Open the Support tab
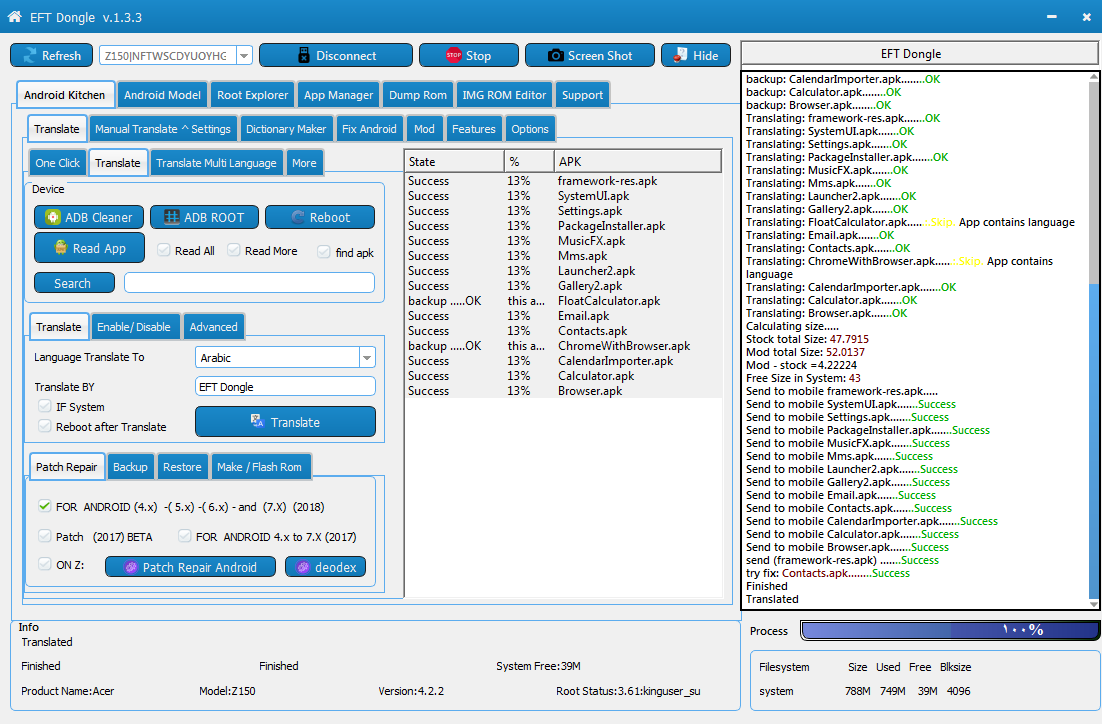This screenshot has height=724, width=1102. 582,95
